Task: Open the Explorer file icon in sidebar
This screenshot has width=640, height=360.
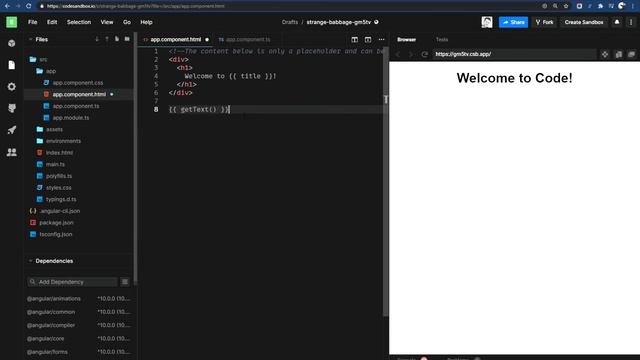Action: 11,65
